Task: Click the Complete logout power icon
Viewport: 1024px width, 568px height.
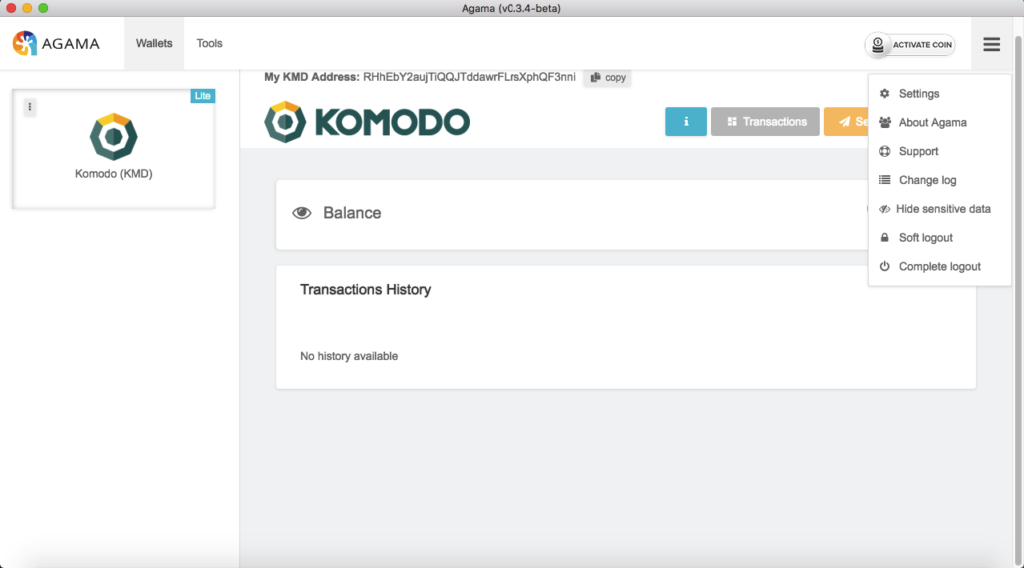Action: click(884, 266)
